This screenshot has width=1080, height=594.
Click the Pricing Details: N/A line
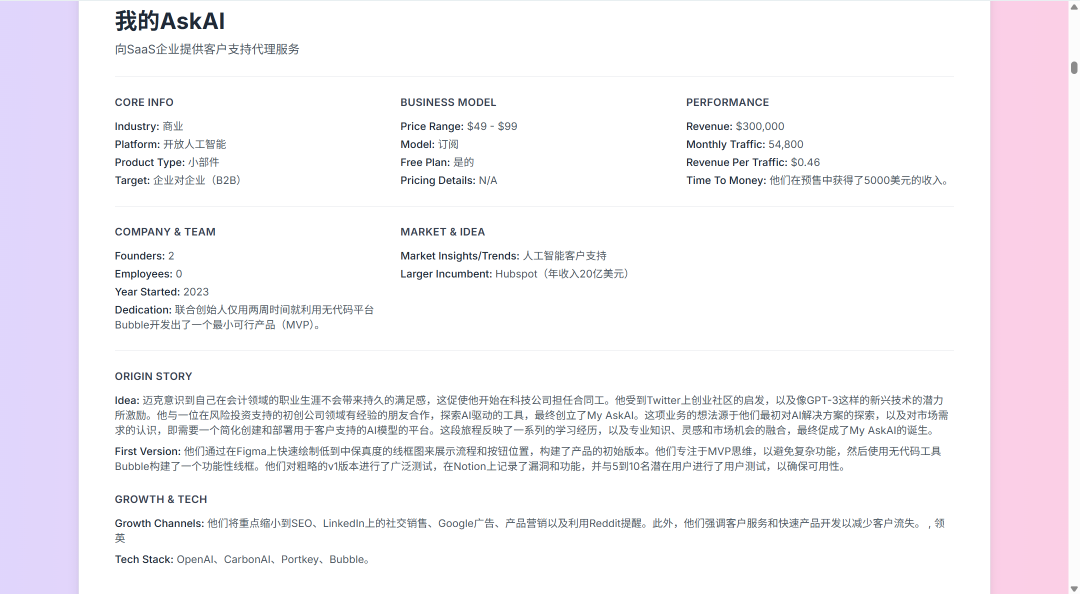point(449,180)
